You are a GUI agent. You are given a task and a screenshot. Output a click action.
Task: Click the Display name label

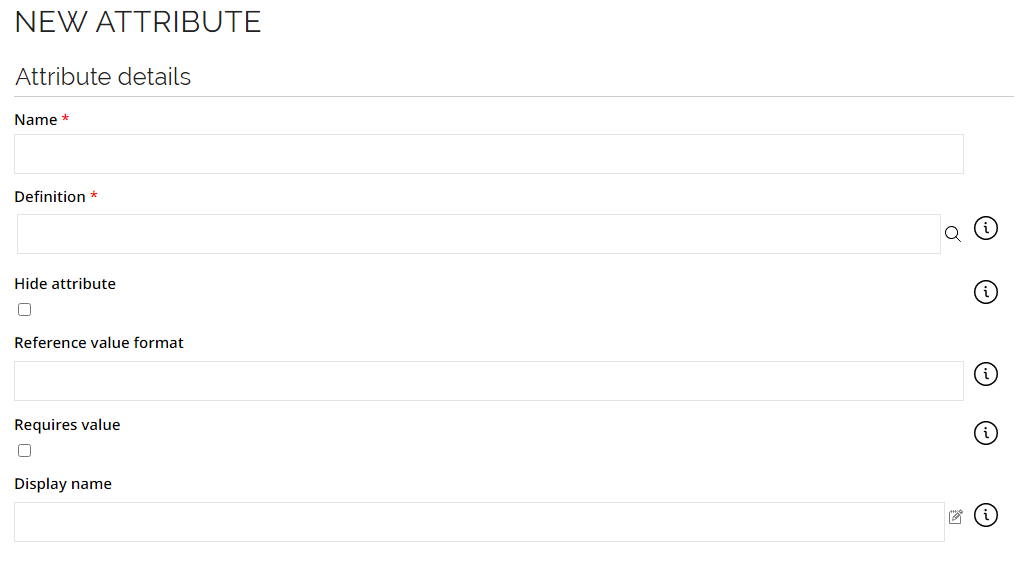pyautogui.click(x=63, y=484)
